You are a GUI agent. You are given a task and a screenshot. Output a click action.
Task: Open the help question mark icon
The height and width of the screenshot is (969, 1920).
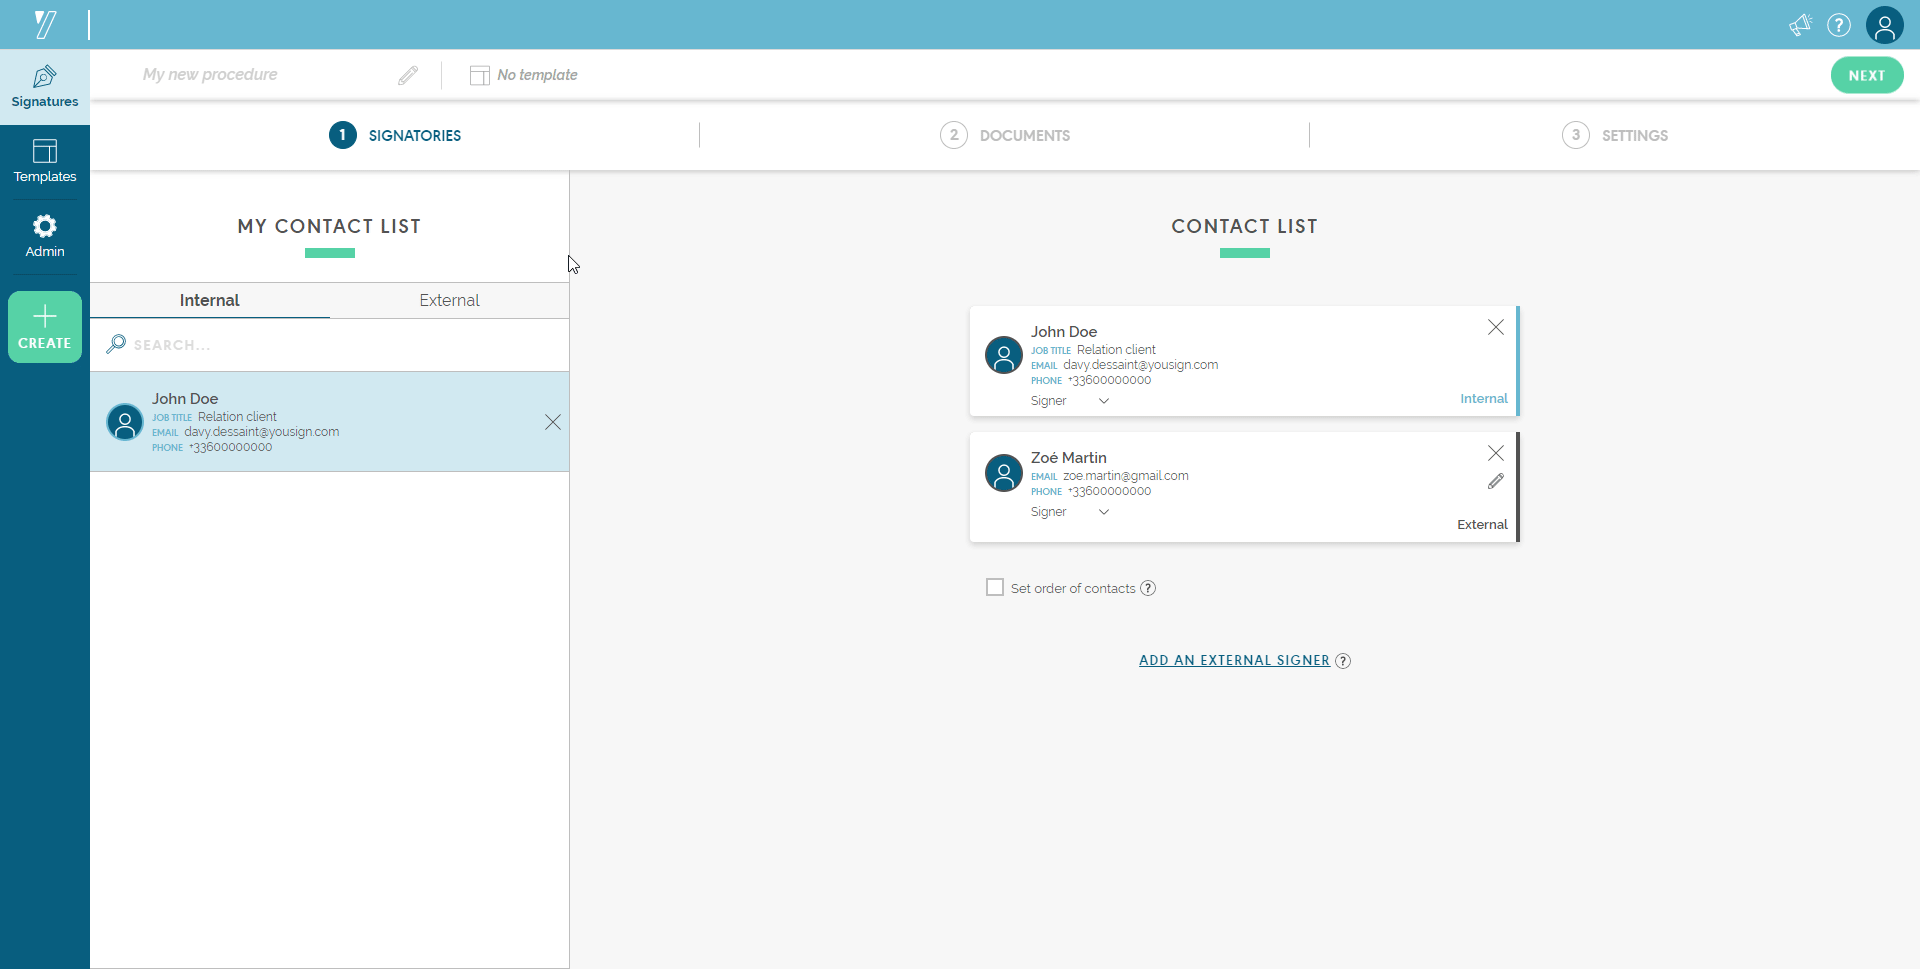click(x=1839, y=25)
